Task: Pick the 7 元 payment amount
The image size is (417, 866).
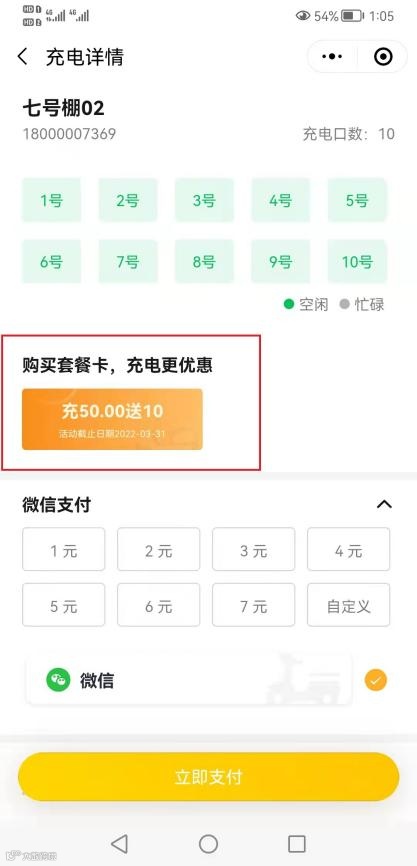Action: pyautogui.click(x=254, y=605)
